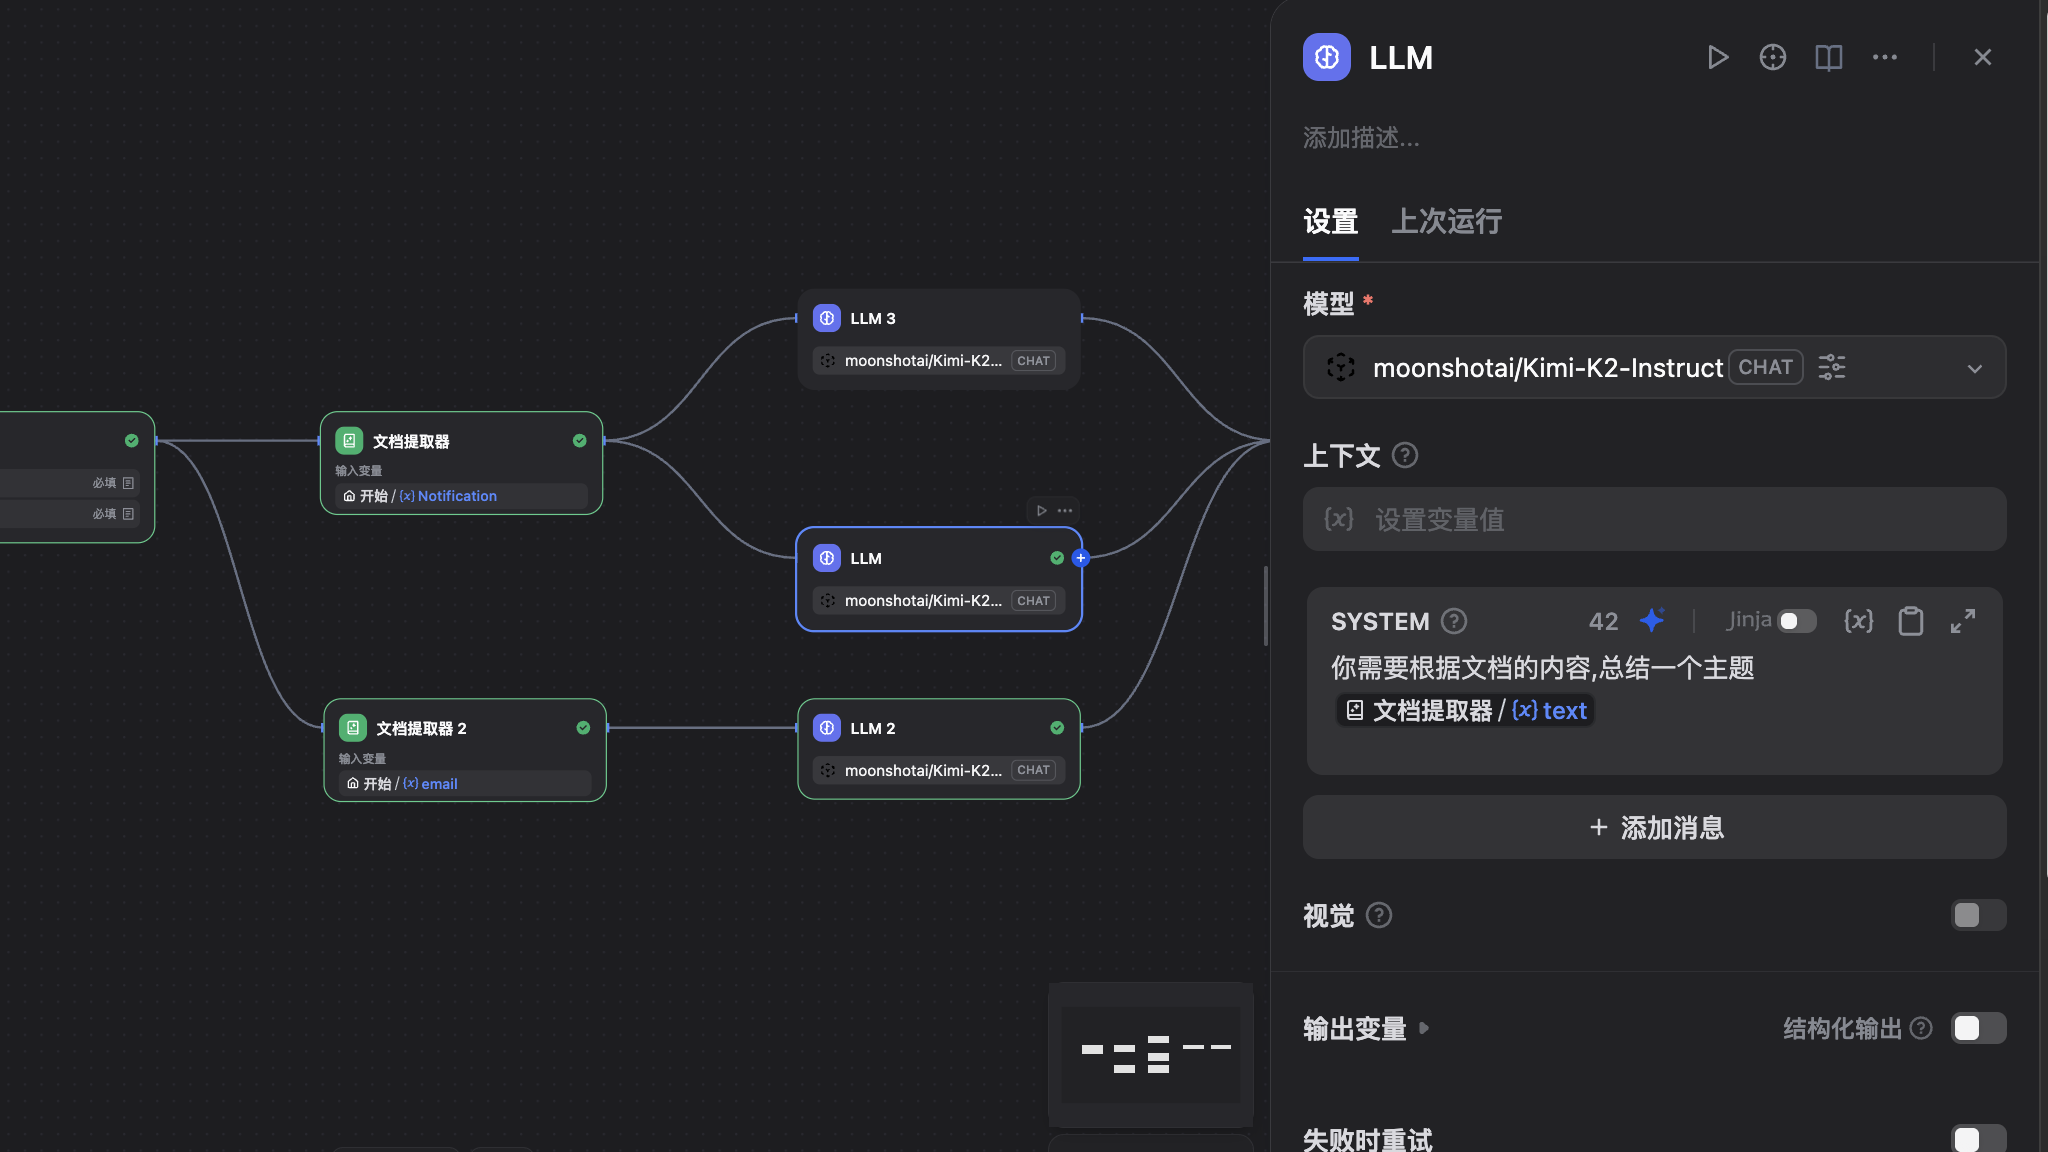Viewport: 2048px width, 1152px height.
Task: Switch to the 设置 tab
Action: [x=1330, y=222]
